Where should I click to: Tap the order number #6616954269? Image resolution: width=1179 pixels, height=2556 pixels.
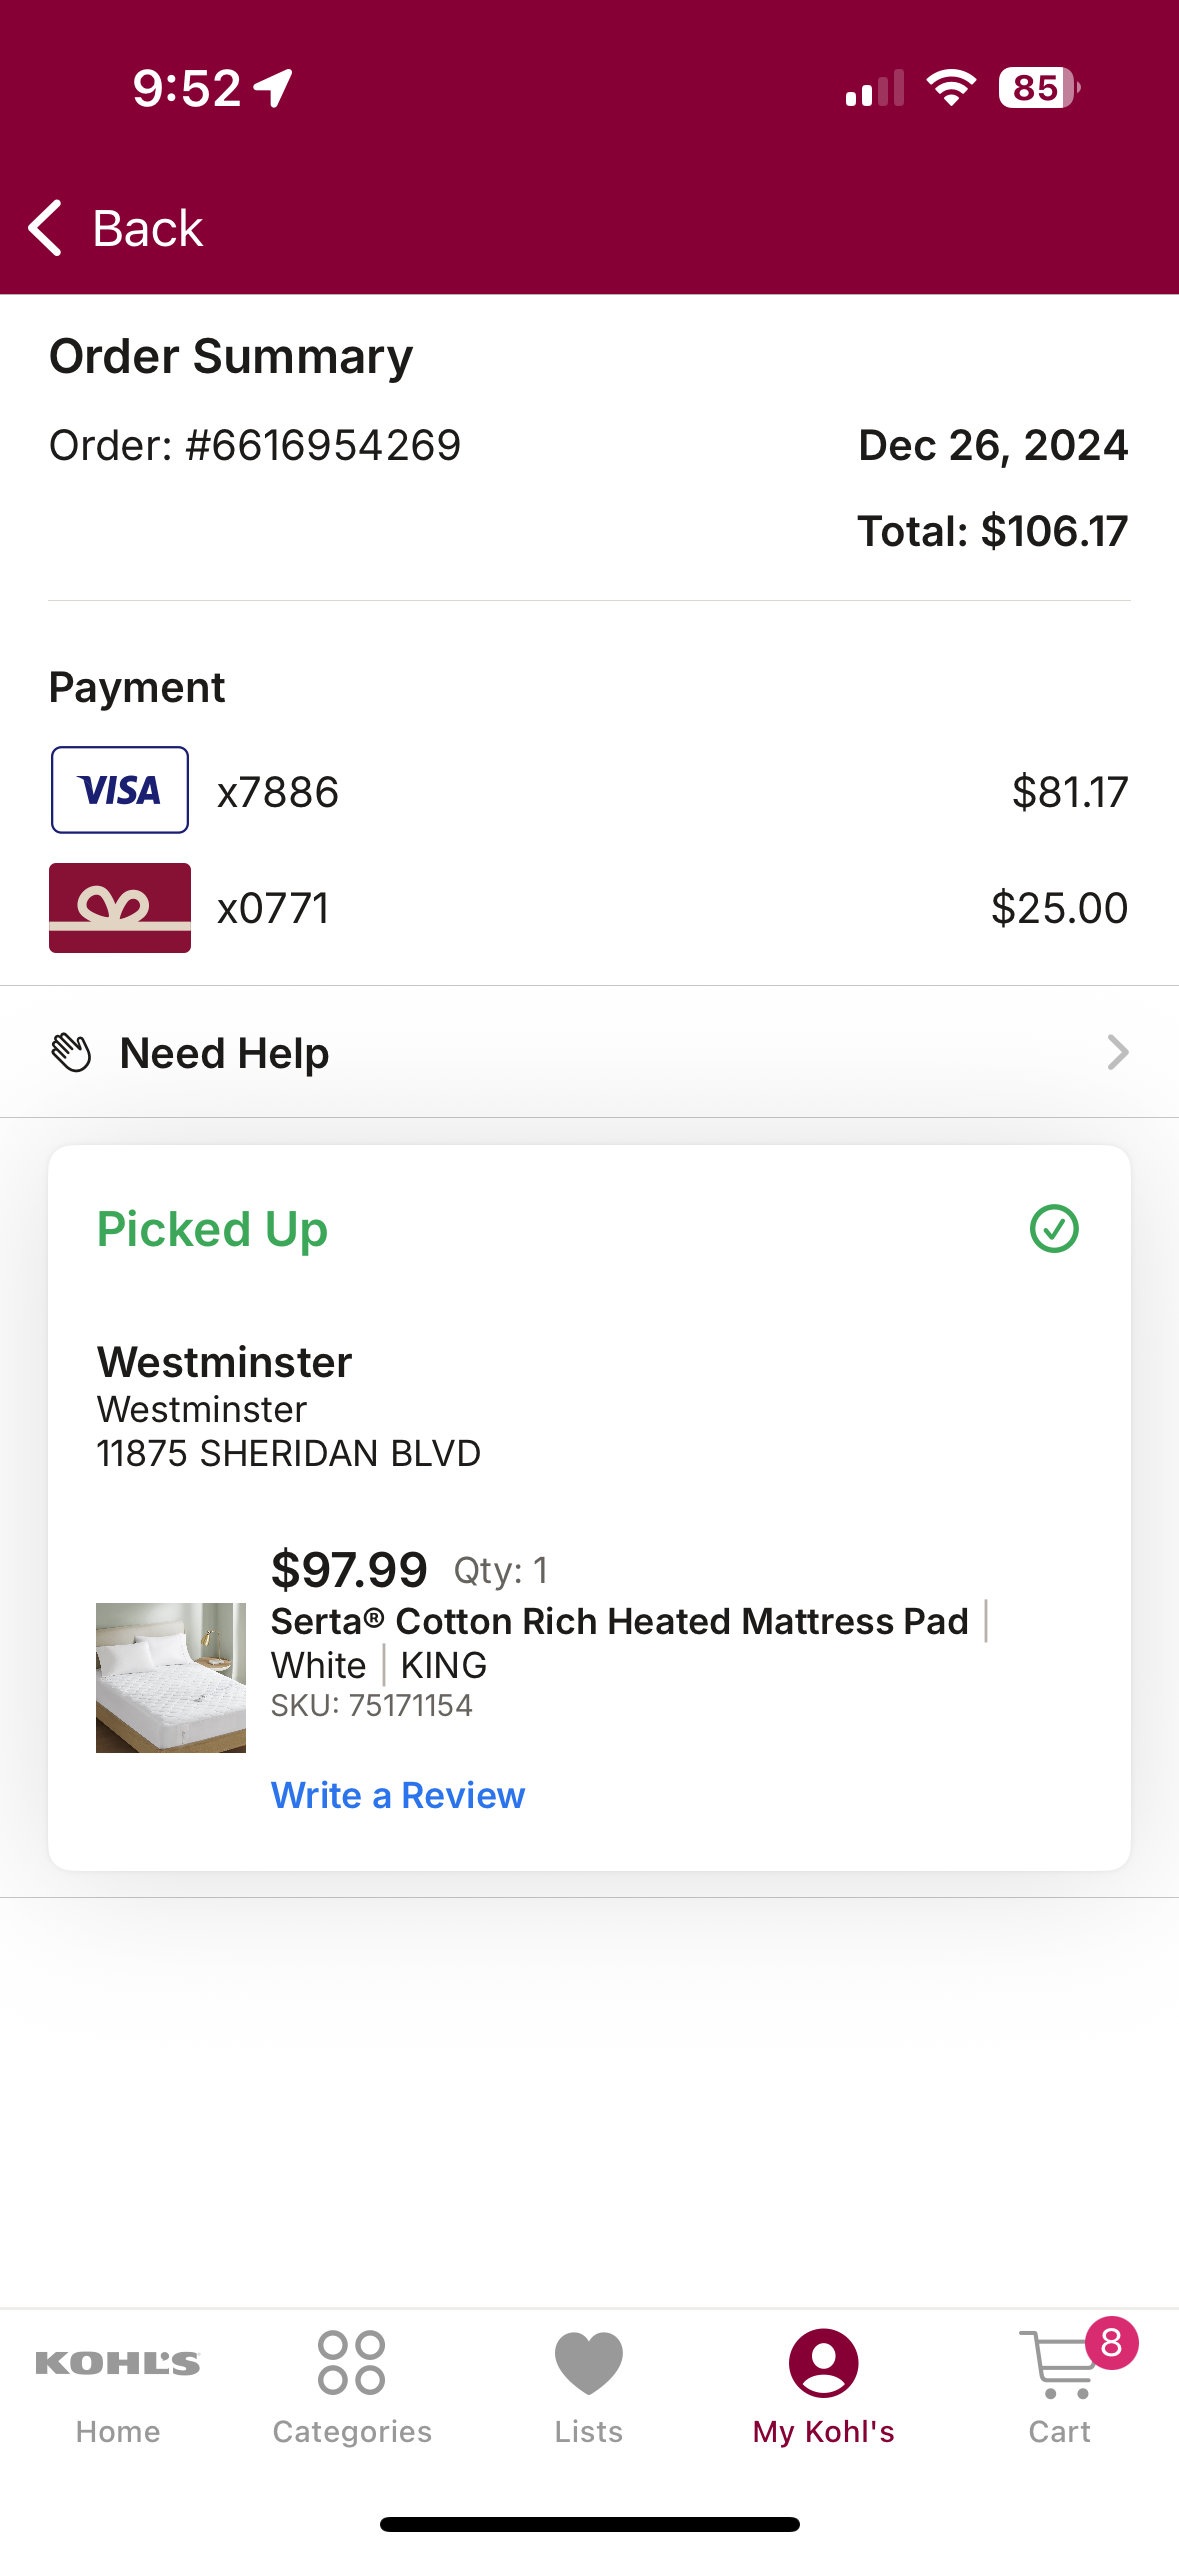pos(324,445)
